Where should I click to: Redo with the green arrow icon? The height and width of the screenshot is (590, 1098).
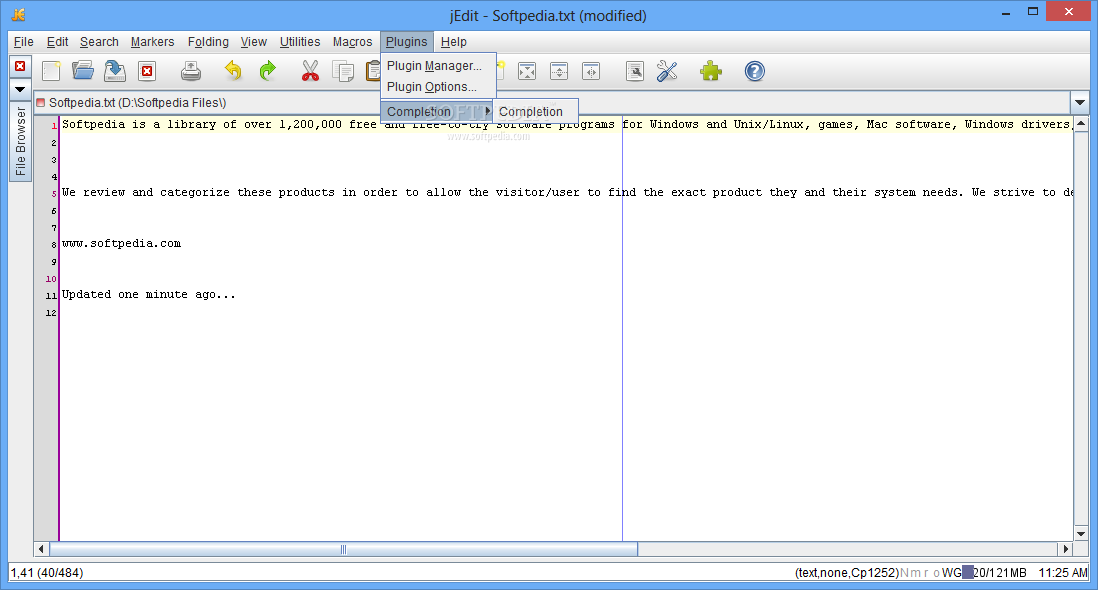[267, 71]
